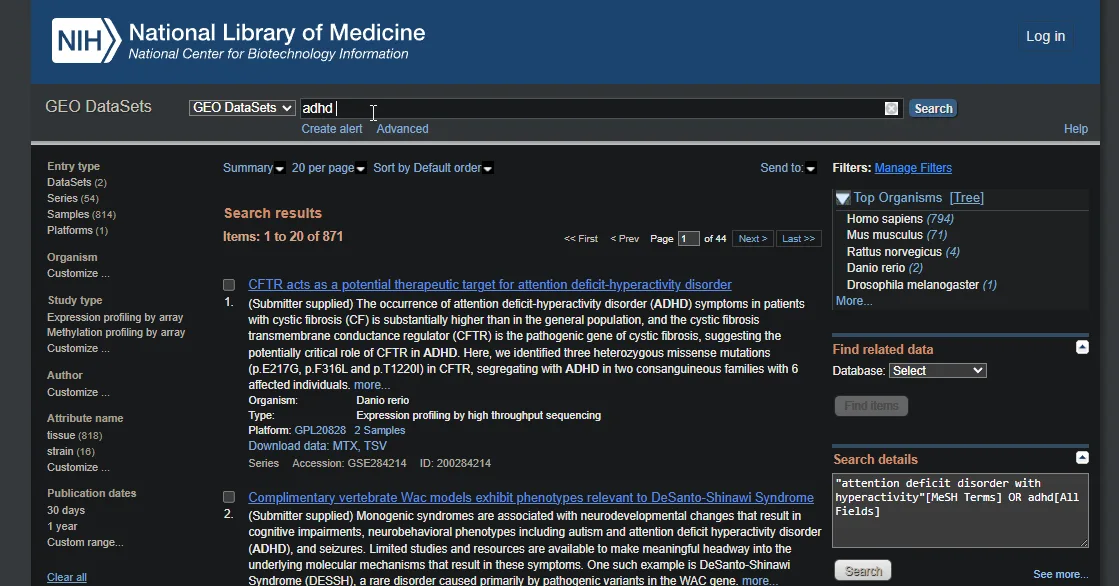Open the GEO DataSets database dropdown

coord(242,108)
